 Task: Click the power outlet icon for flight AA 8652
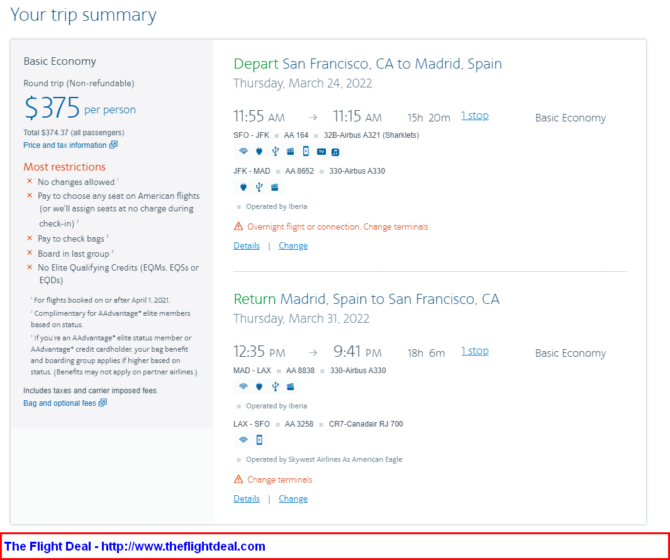243,187
